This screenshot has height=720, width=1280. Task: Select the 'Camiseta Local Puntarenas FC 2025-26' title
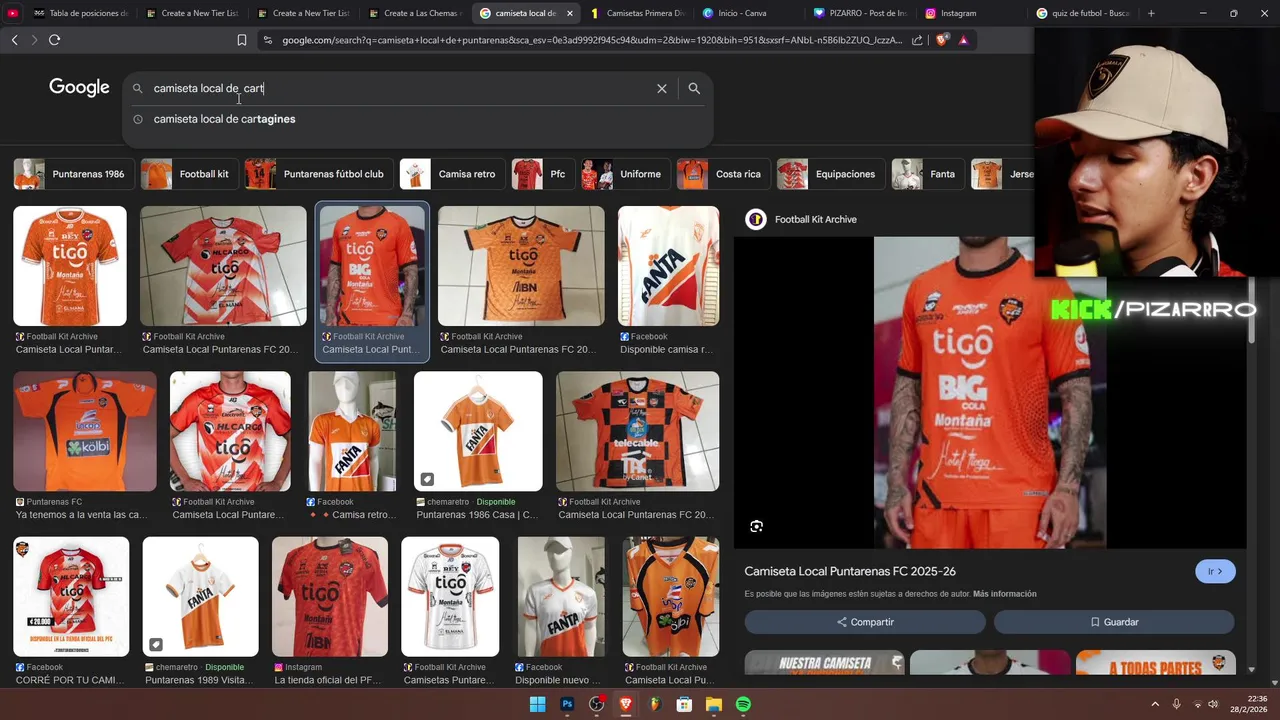pyautogui.click(x=850, y=571)
